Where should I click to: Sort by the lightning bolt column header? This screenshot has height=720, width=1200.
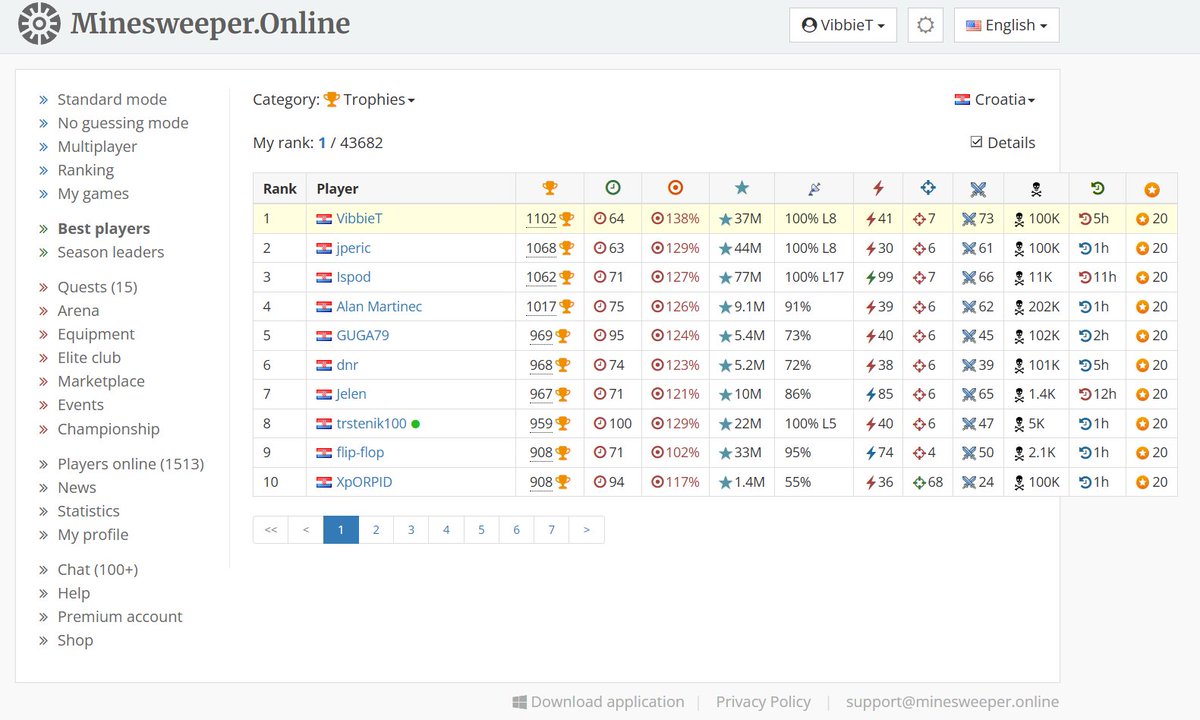pyautogui.click(x=878, y=188)
